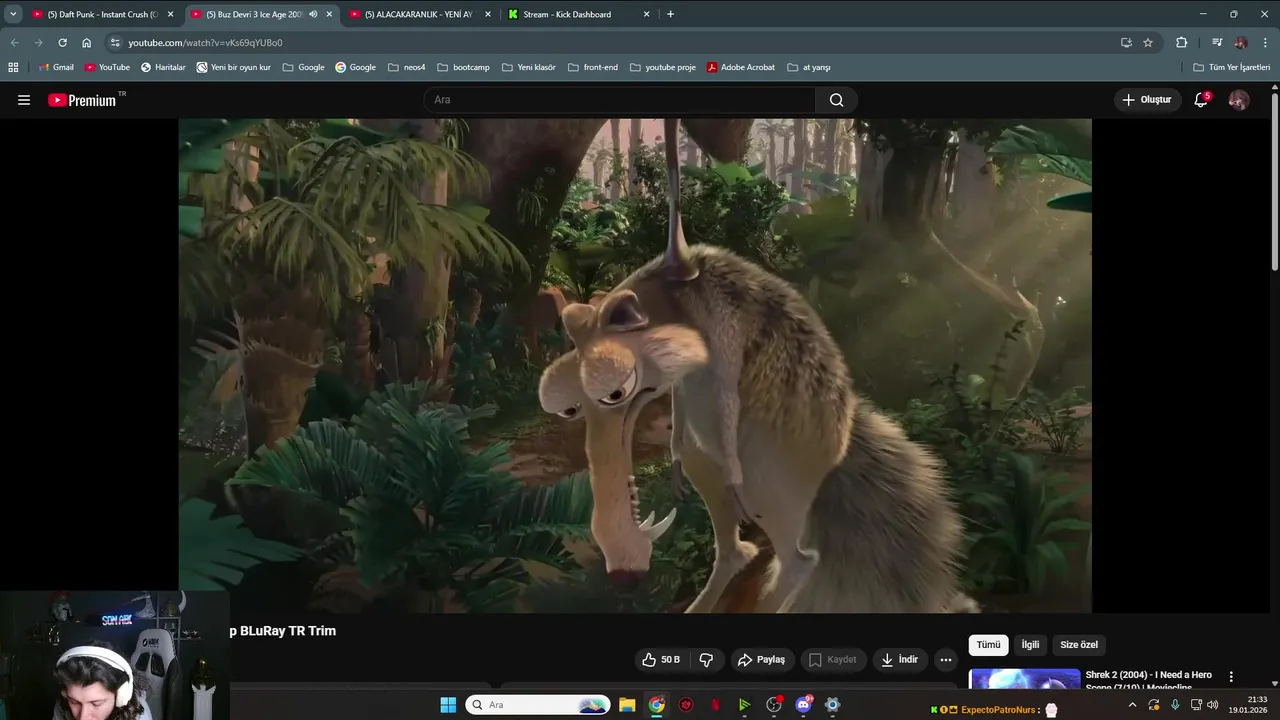This screenshot has height=720, width=1280.
Task: Open Chrome profile avatar
Action: (1241, 43)
